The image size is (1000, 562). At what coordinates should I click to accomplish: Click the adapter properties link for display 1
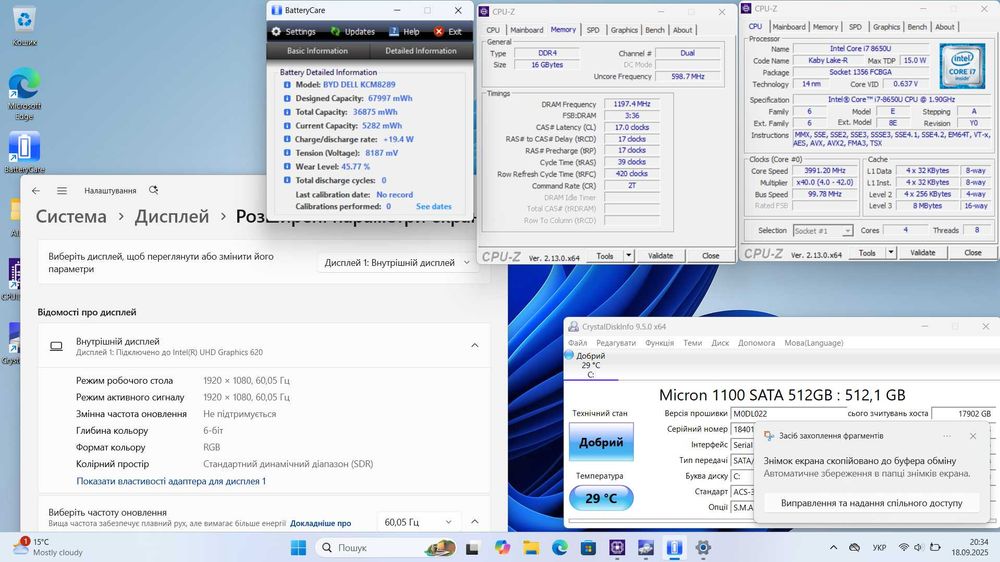pos(171,481)
